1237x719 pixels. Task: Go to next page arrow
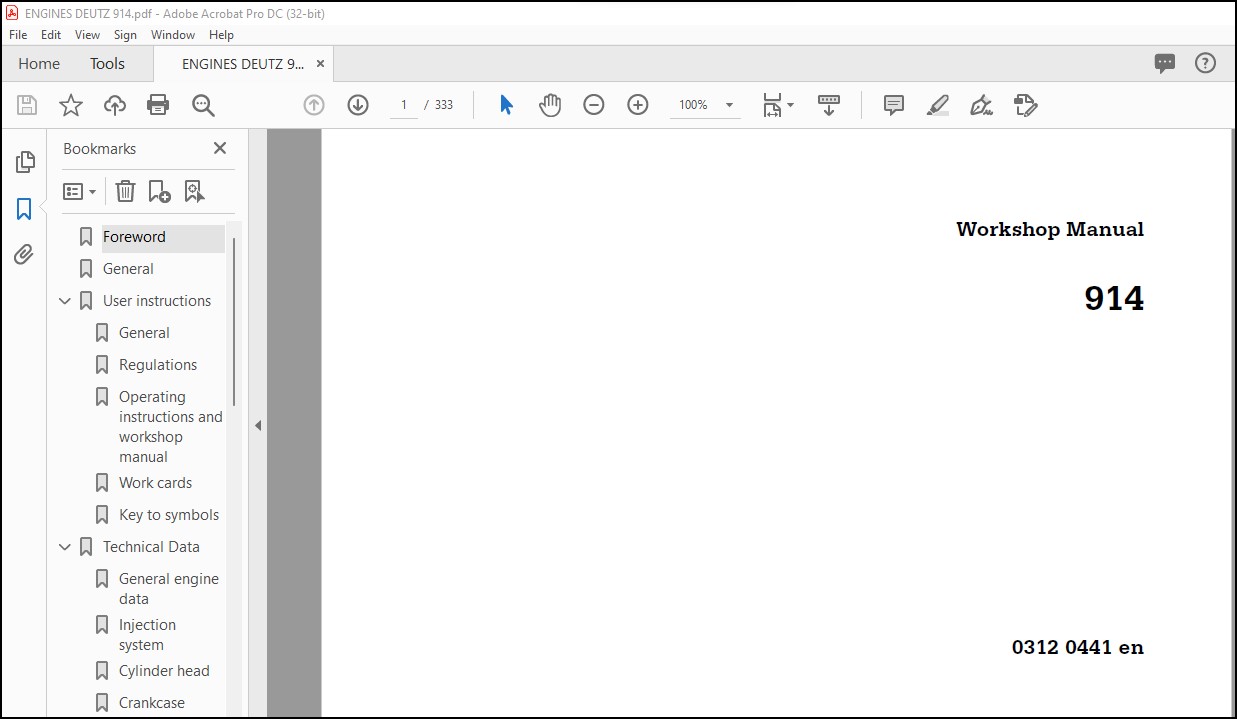click(358, 105)
